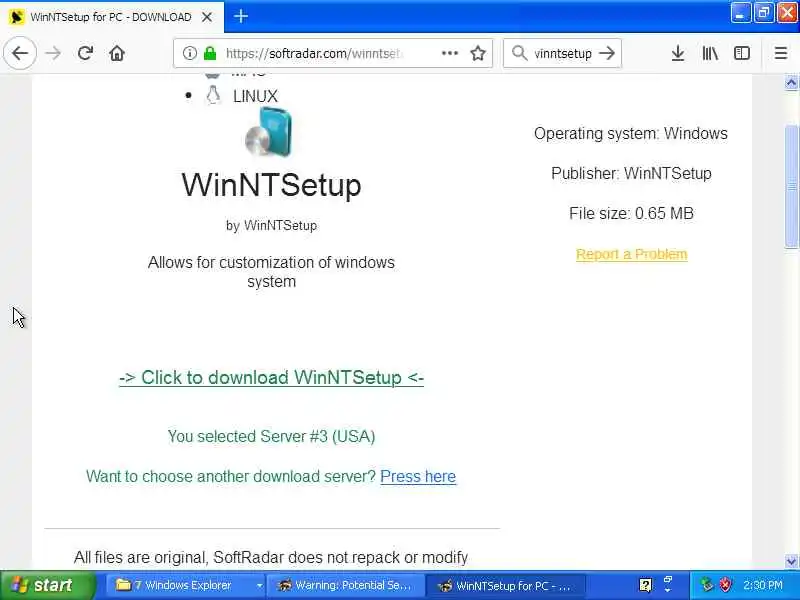Screen dimensions: 800x600
Task: Focus the search box containing vinntsetup
Action: [563, 53]
